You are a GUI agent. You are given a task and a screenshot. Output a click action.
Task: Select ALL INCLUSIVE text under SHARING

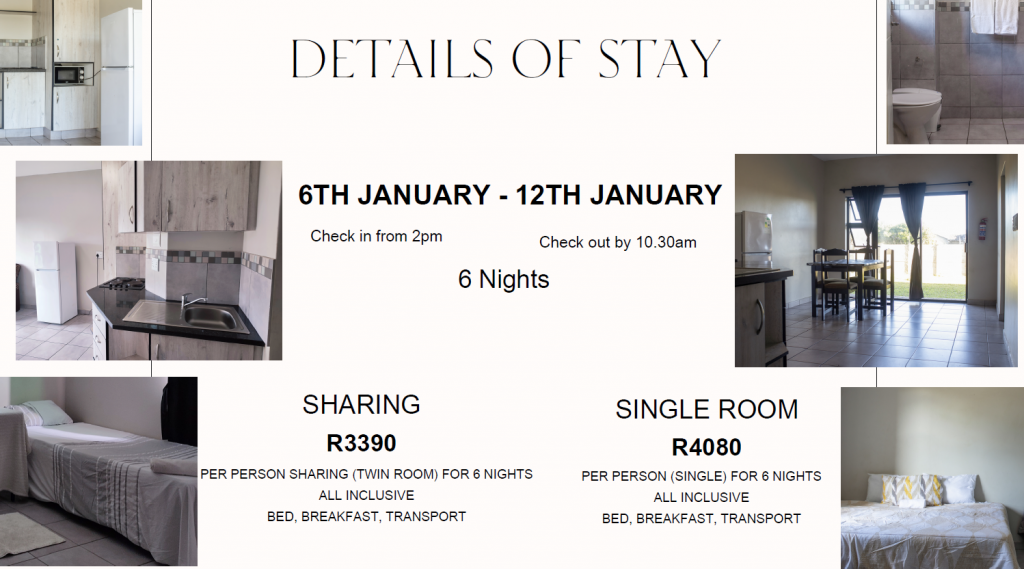click(366, 495)
